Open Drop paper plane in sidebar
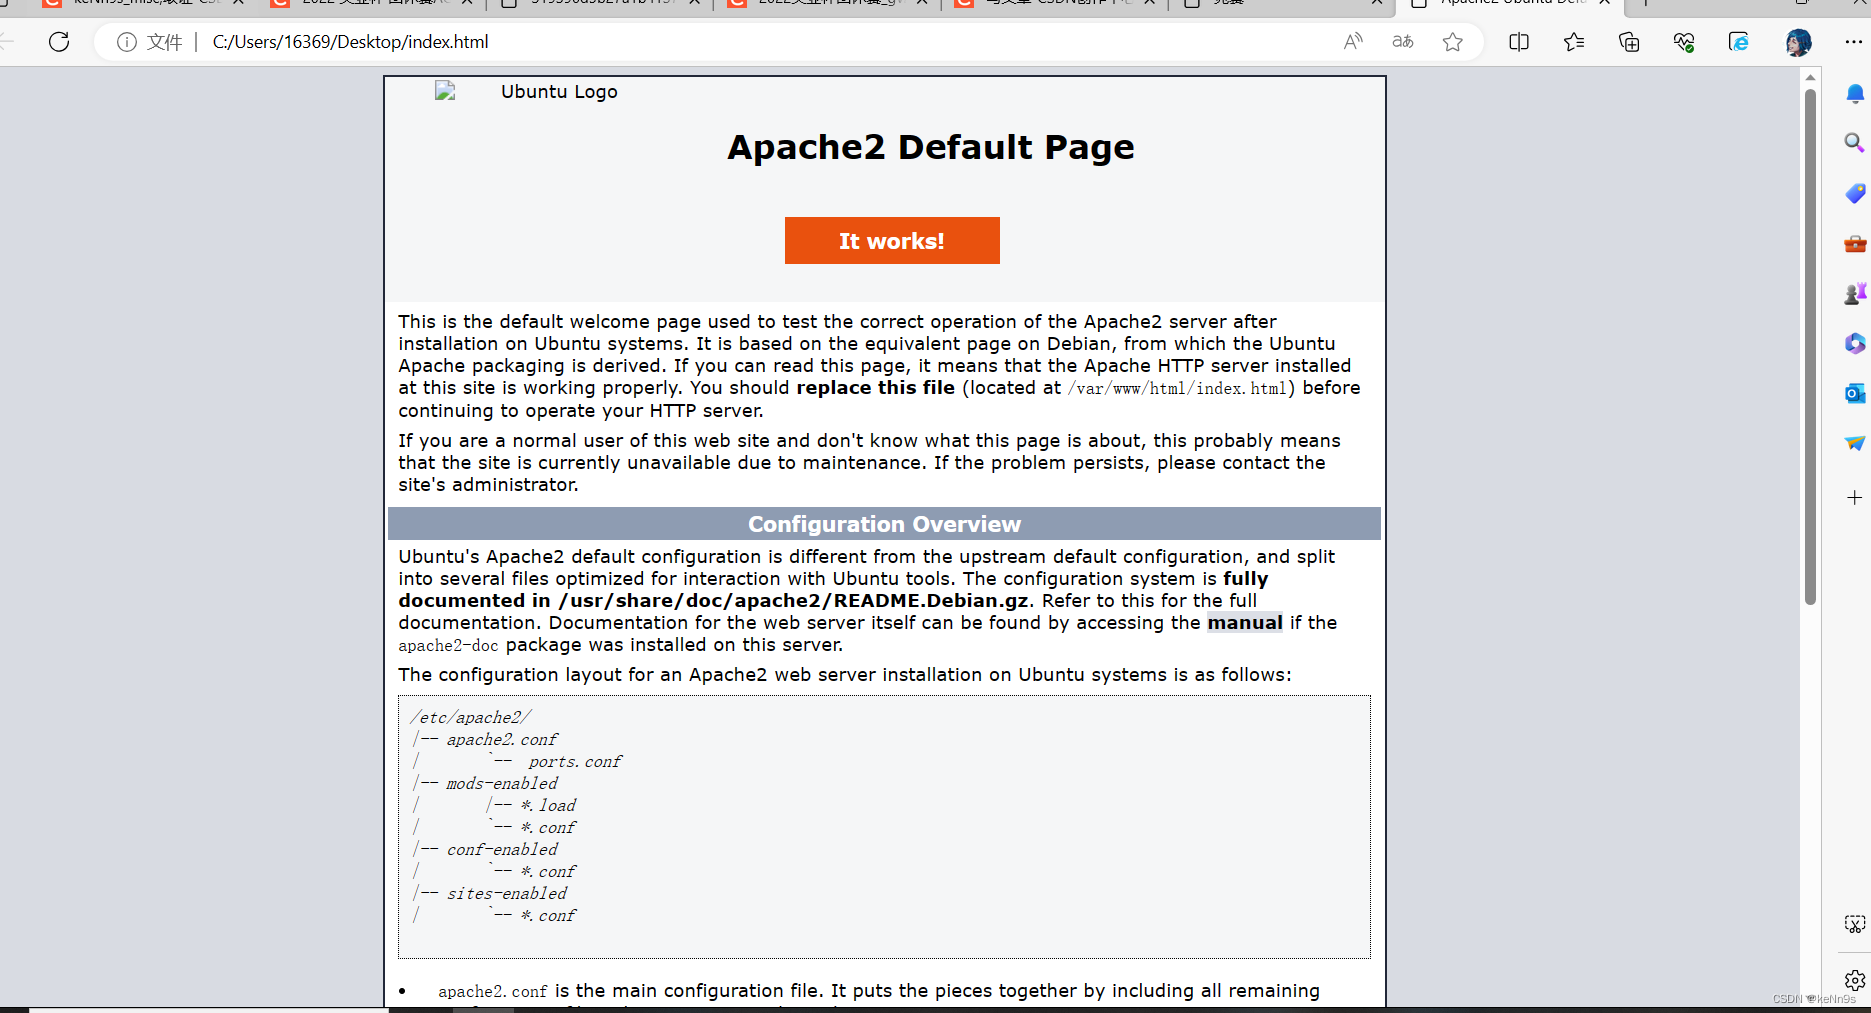Image resolution: width=1871 pixels, height=1013 pixels. pos(1855,443)
